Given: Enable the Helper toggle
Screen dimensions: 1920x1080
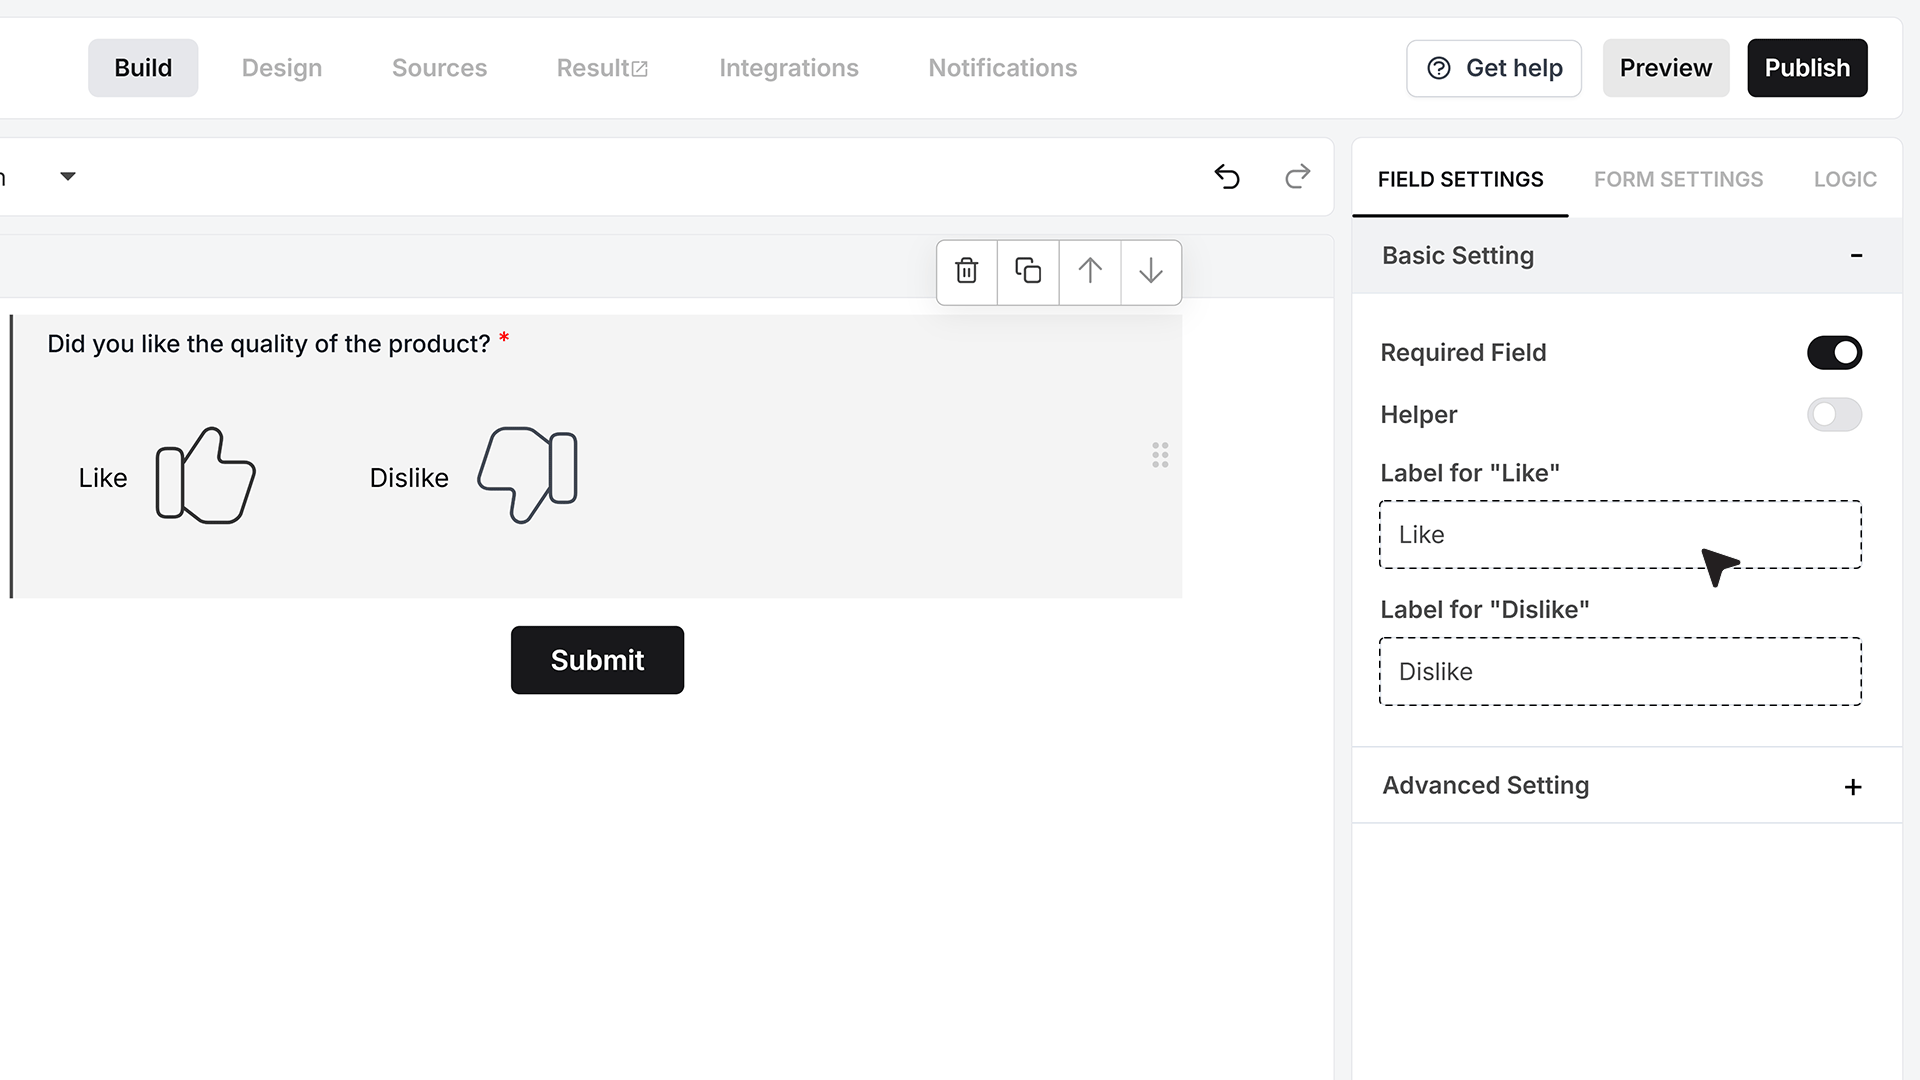Looking at the screenshot, I should [1834, 415].
